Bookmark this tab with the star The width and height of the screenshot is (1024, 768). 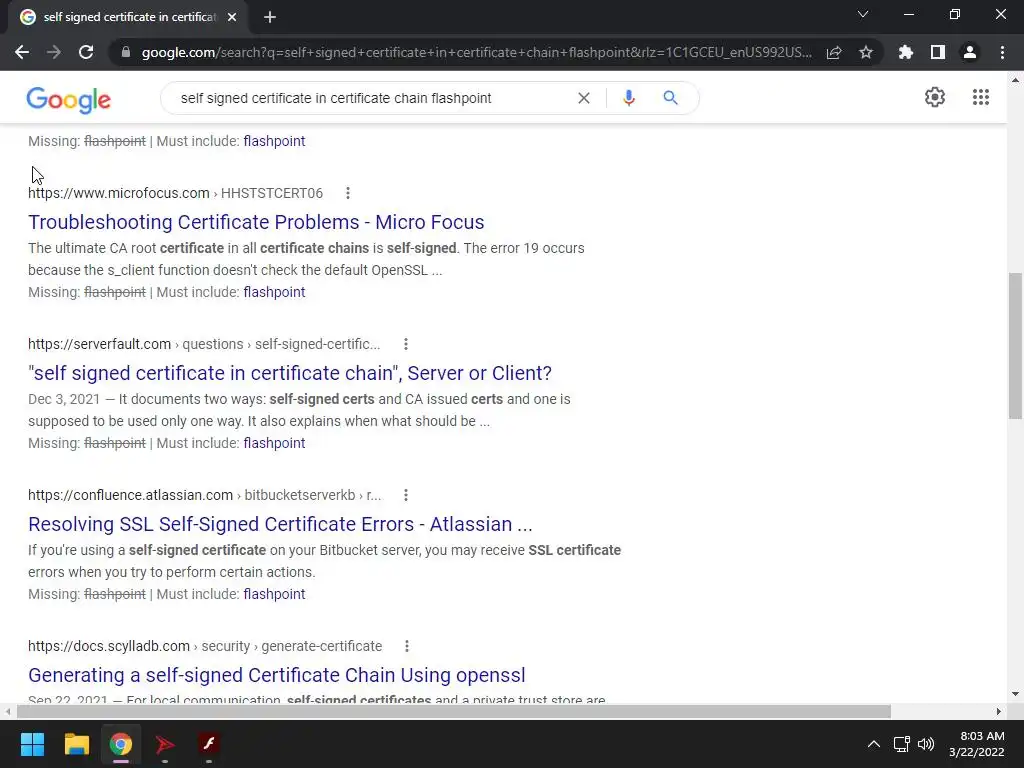coord(866,52)
